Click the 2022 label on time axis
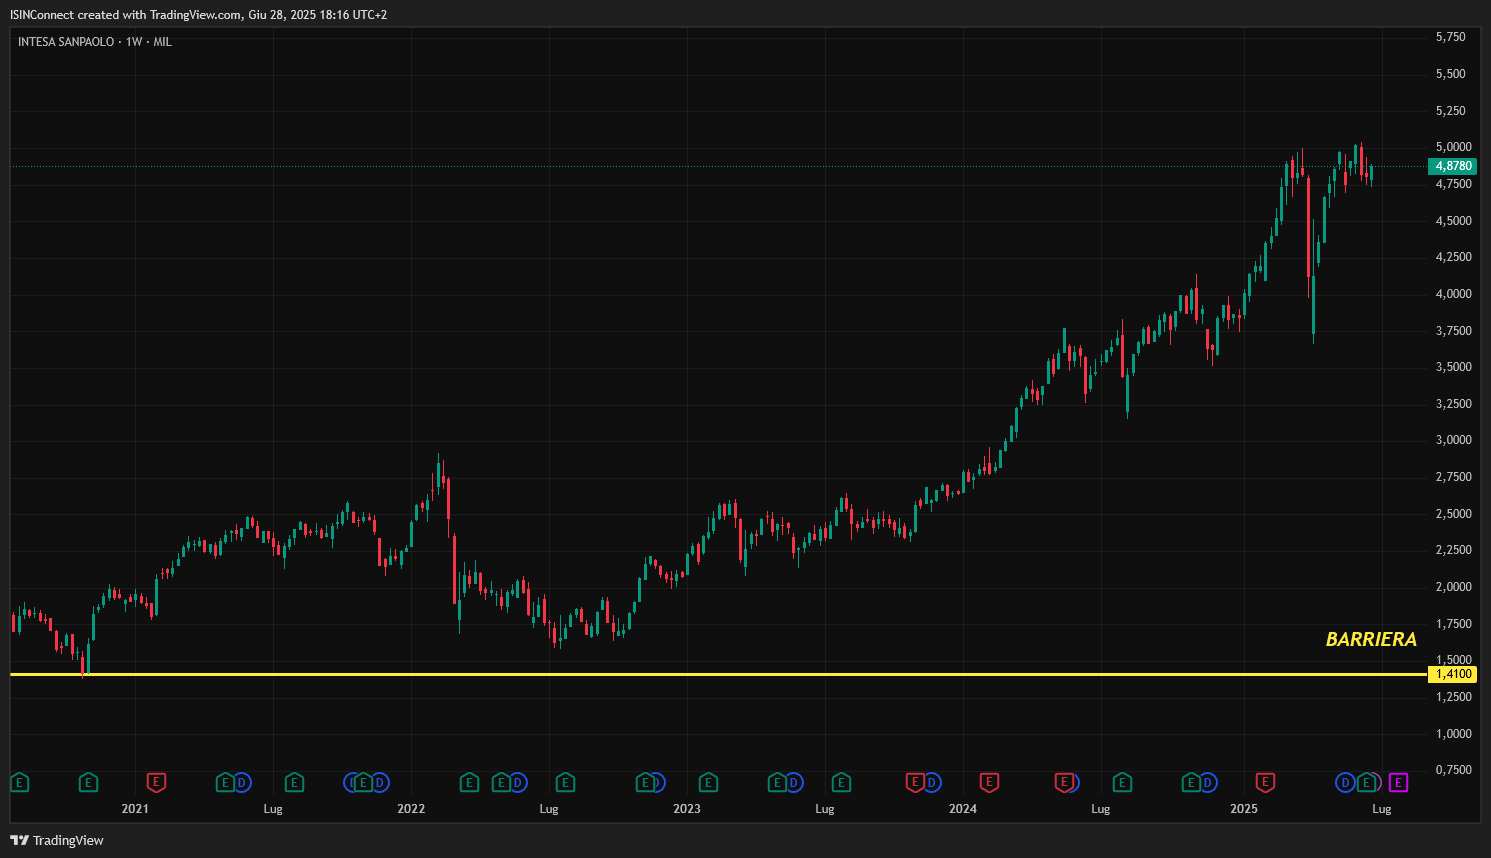The height and width of the screenshot is (858, 1491). pyautogui.click(x=411, y=809)
